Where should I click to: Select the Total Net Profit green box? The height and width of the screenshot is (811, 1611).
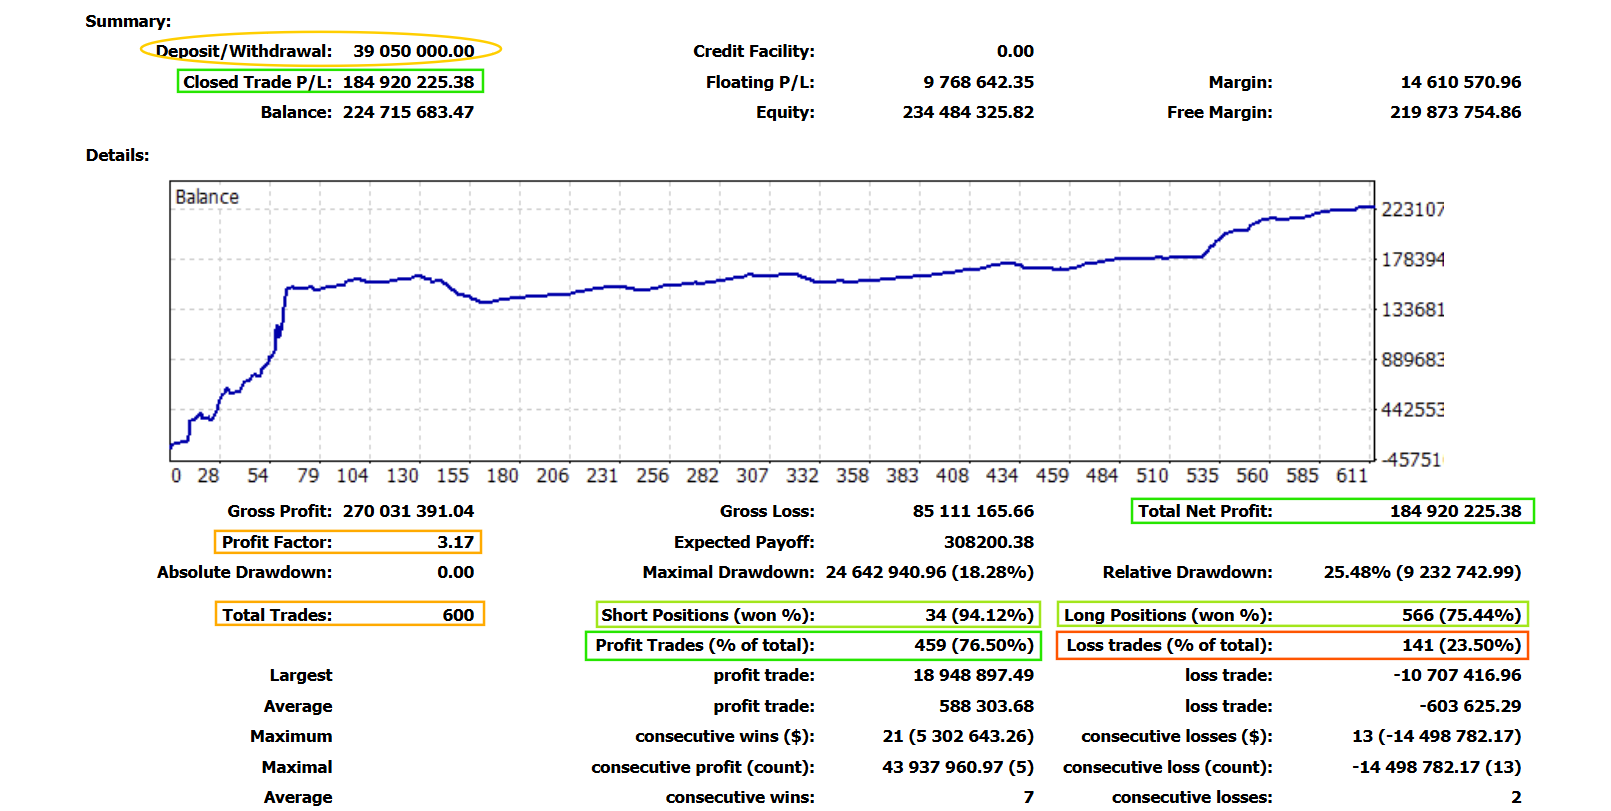click(x=1331, y=511)
